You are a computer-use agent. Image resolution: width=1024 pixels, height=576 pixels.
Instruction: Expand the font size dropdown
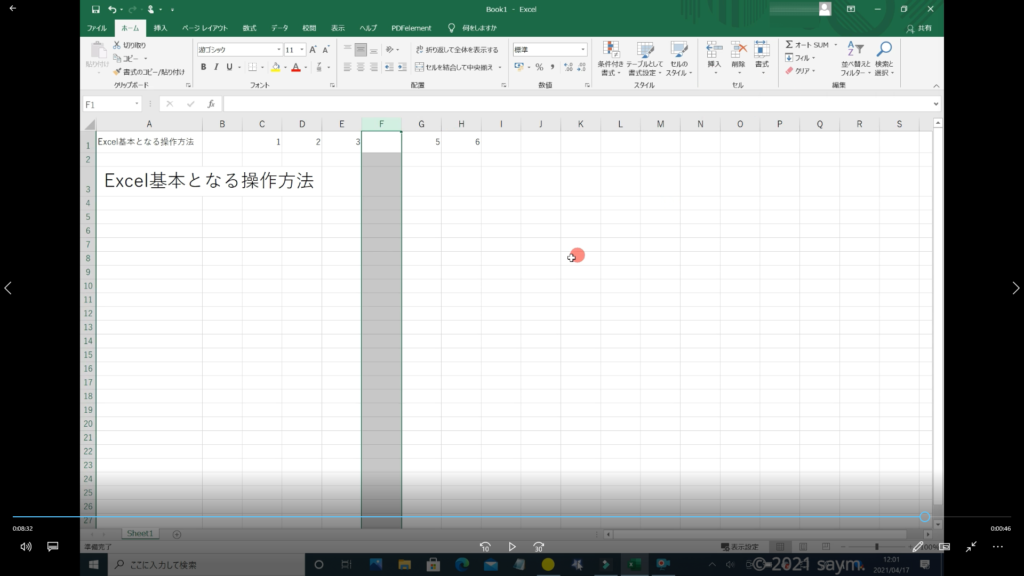coord(301,49)
